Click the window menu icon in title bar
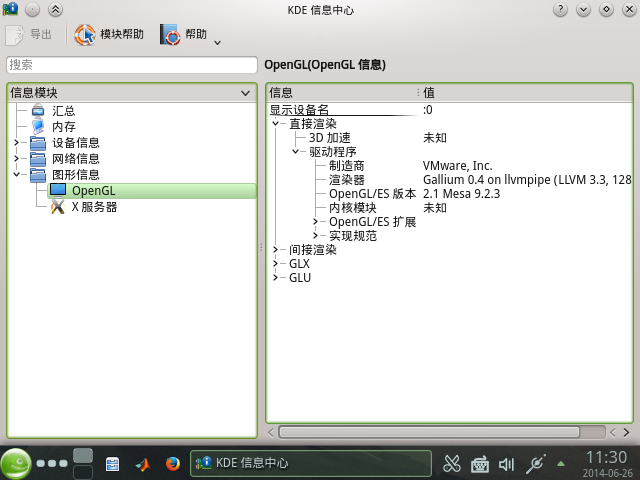The width and height of the screenshot is (640, 480). coord(10,9)
